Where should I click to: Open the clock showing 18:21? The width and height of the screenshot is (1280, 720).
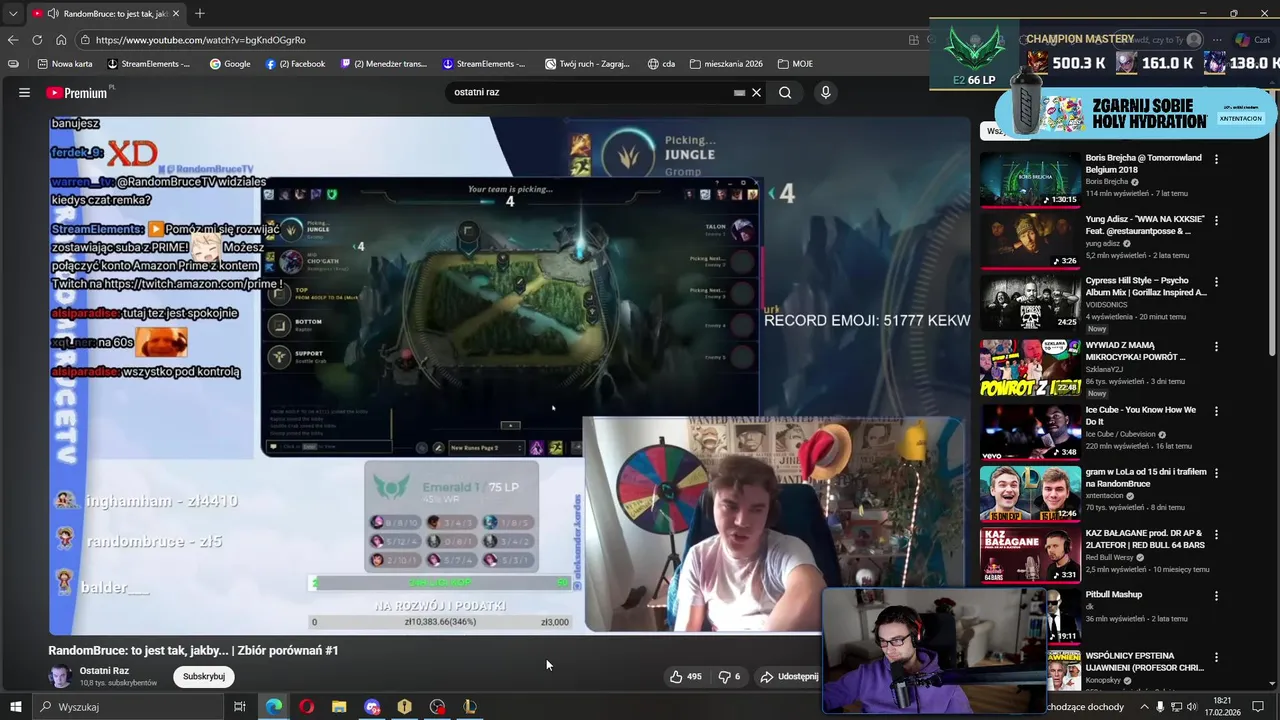1222,707
